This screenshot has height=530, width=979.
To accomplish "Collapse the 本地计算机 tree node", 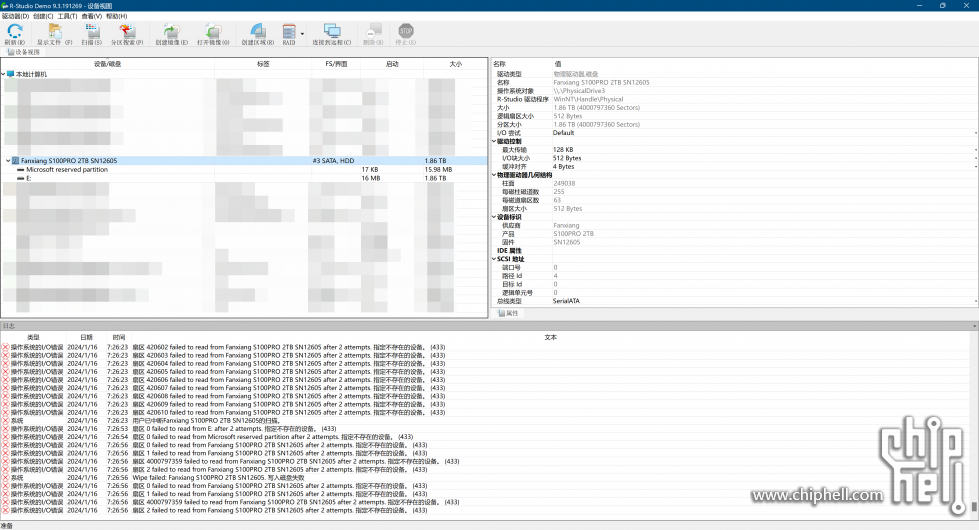I will [x=3, y=74].
